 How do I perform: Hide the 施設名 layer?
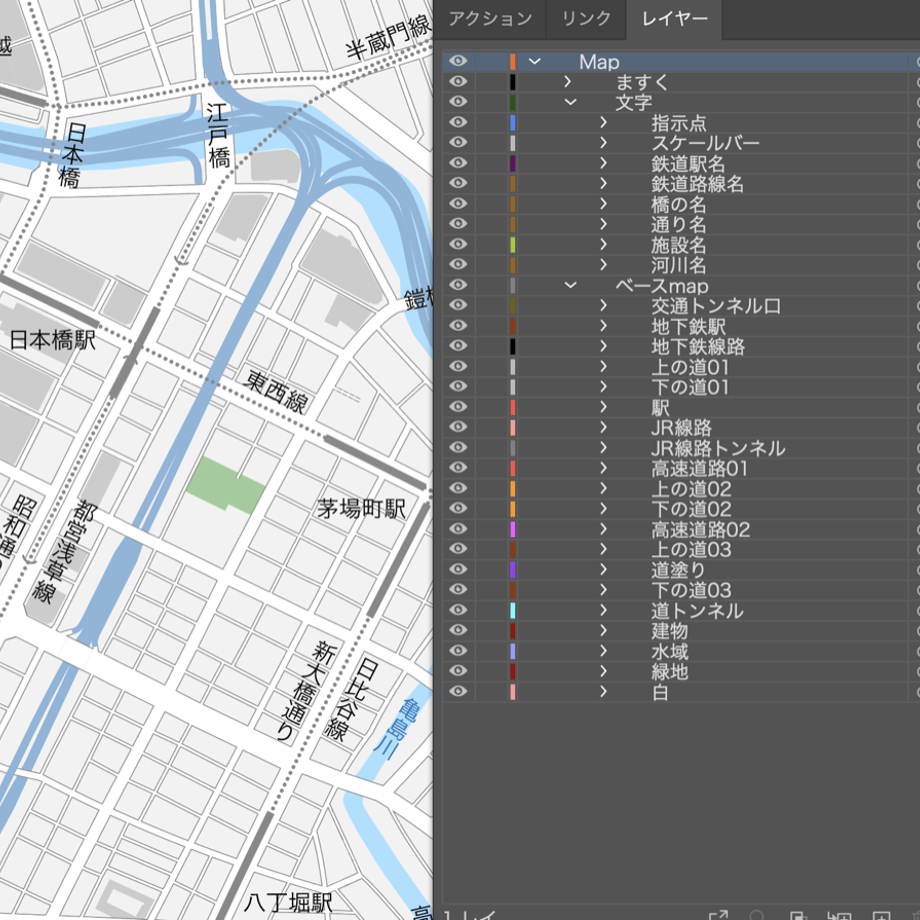point(458,244)
